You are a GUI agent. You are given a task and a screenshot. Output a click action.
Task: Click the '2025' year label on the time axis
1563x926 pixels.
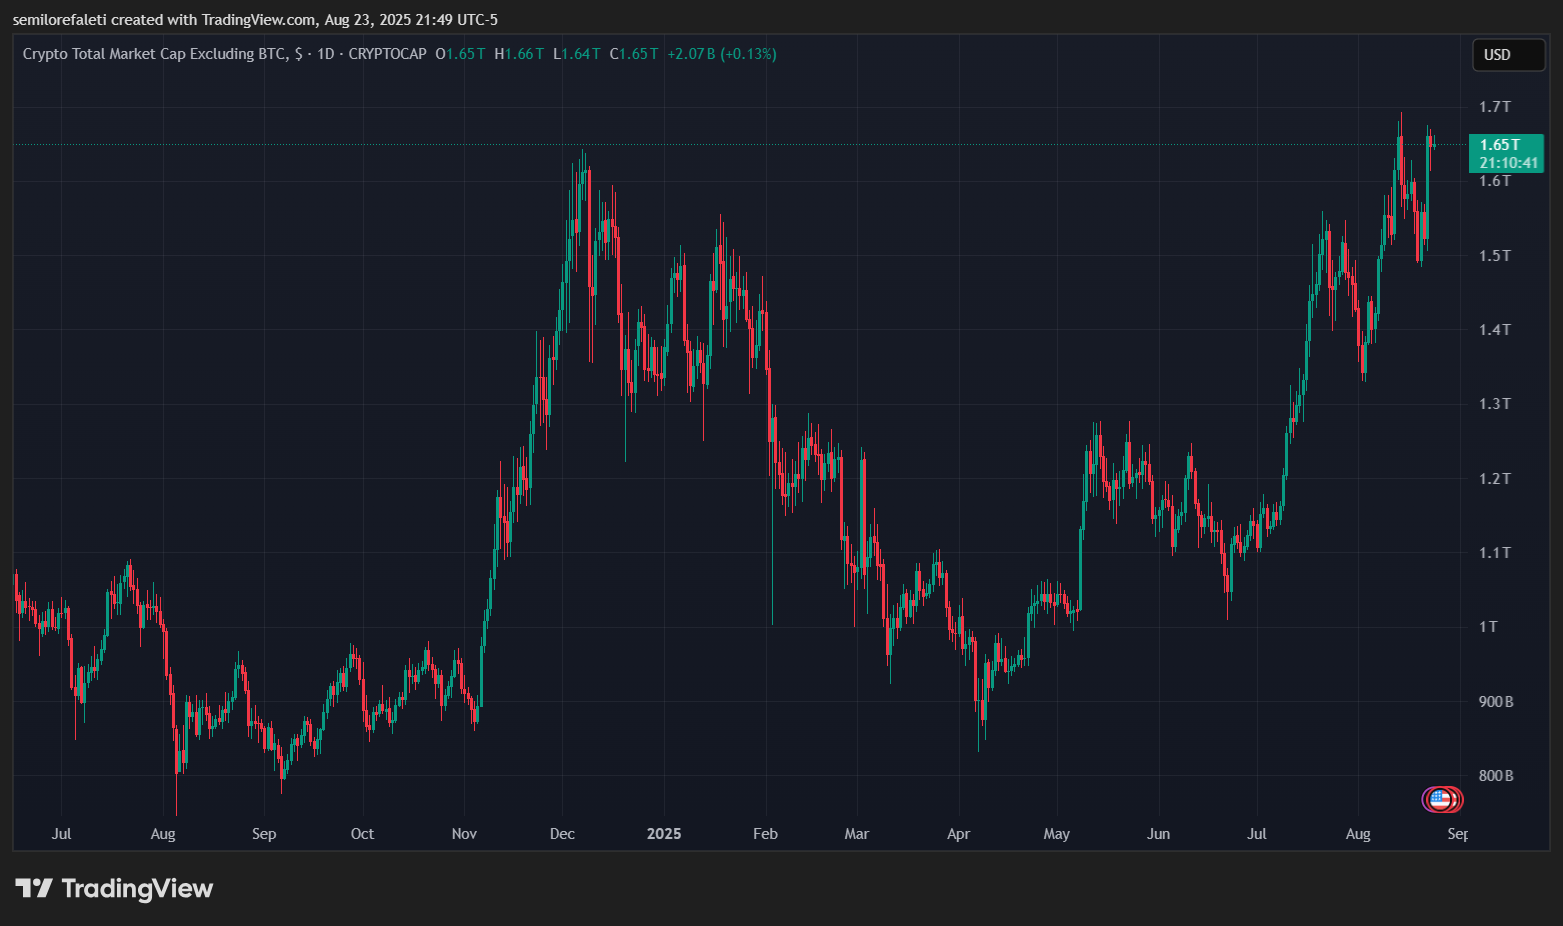[664, 834]
